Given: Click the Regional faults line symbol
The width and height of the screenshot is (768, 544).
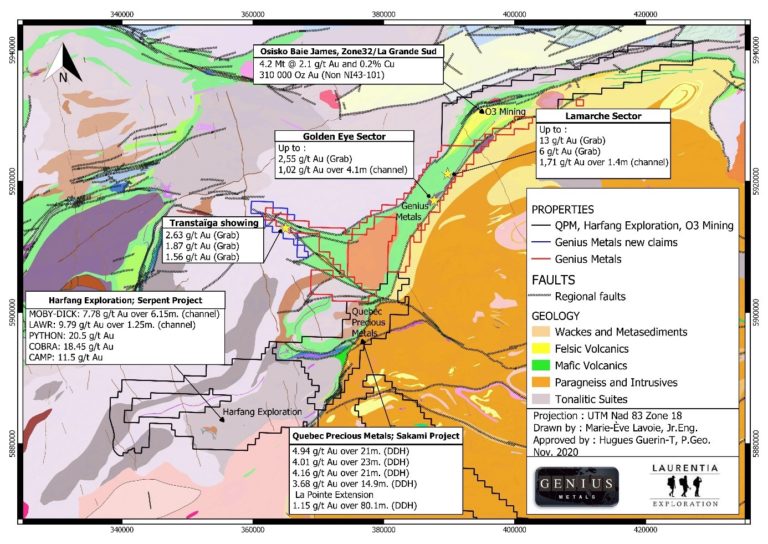Looking at the screenshot, I should tap(541, 296).
